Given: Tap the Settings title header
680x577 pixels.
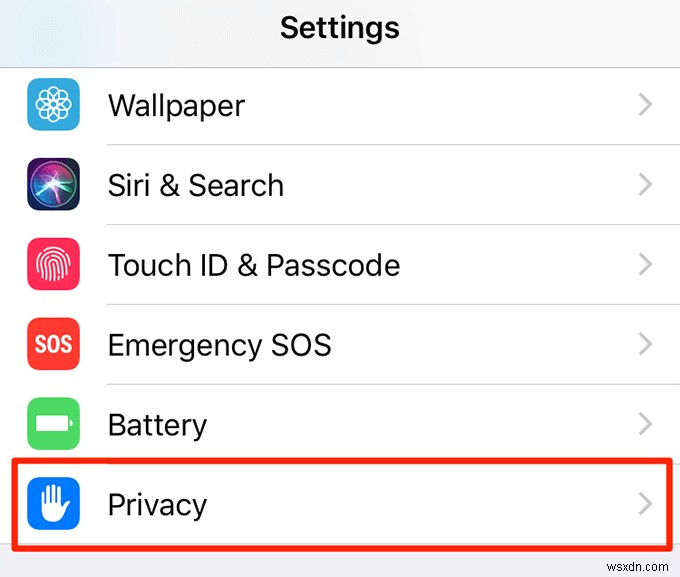Looking at the screenshot, I should [339, 27].
